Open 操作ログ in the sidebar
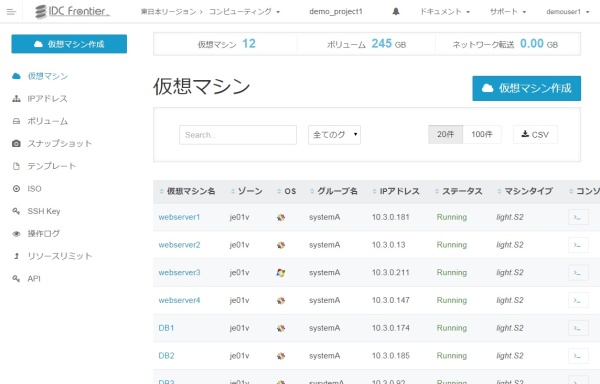 pyautogui.click(x=43, y=233)
